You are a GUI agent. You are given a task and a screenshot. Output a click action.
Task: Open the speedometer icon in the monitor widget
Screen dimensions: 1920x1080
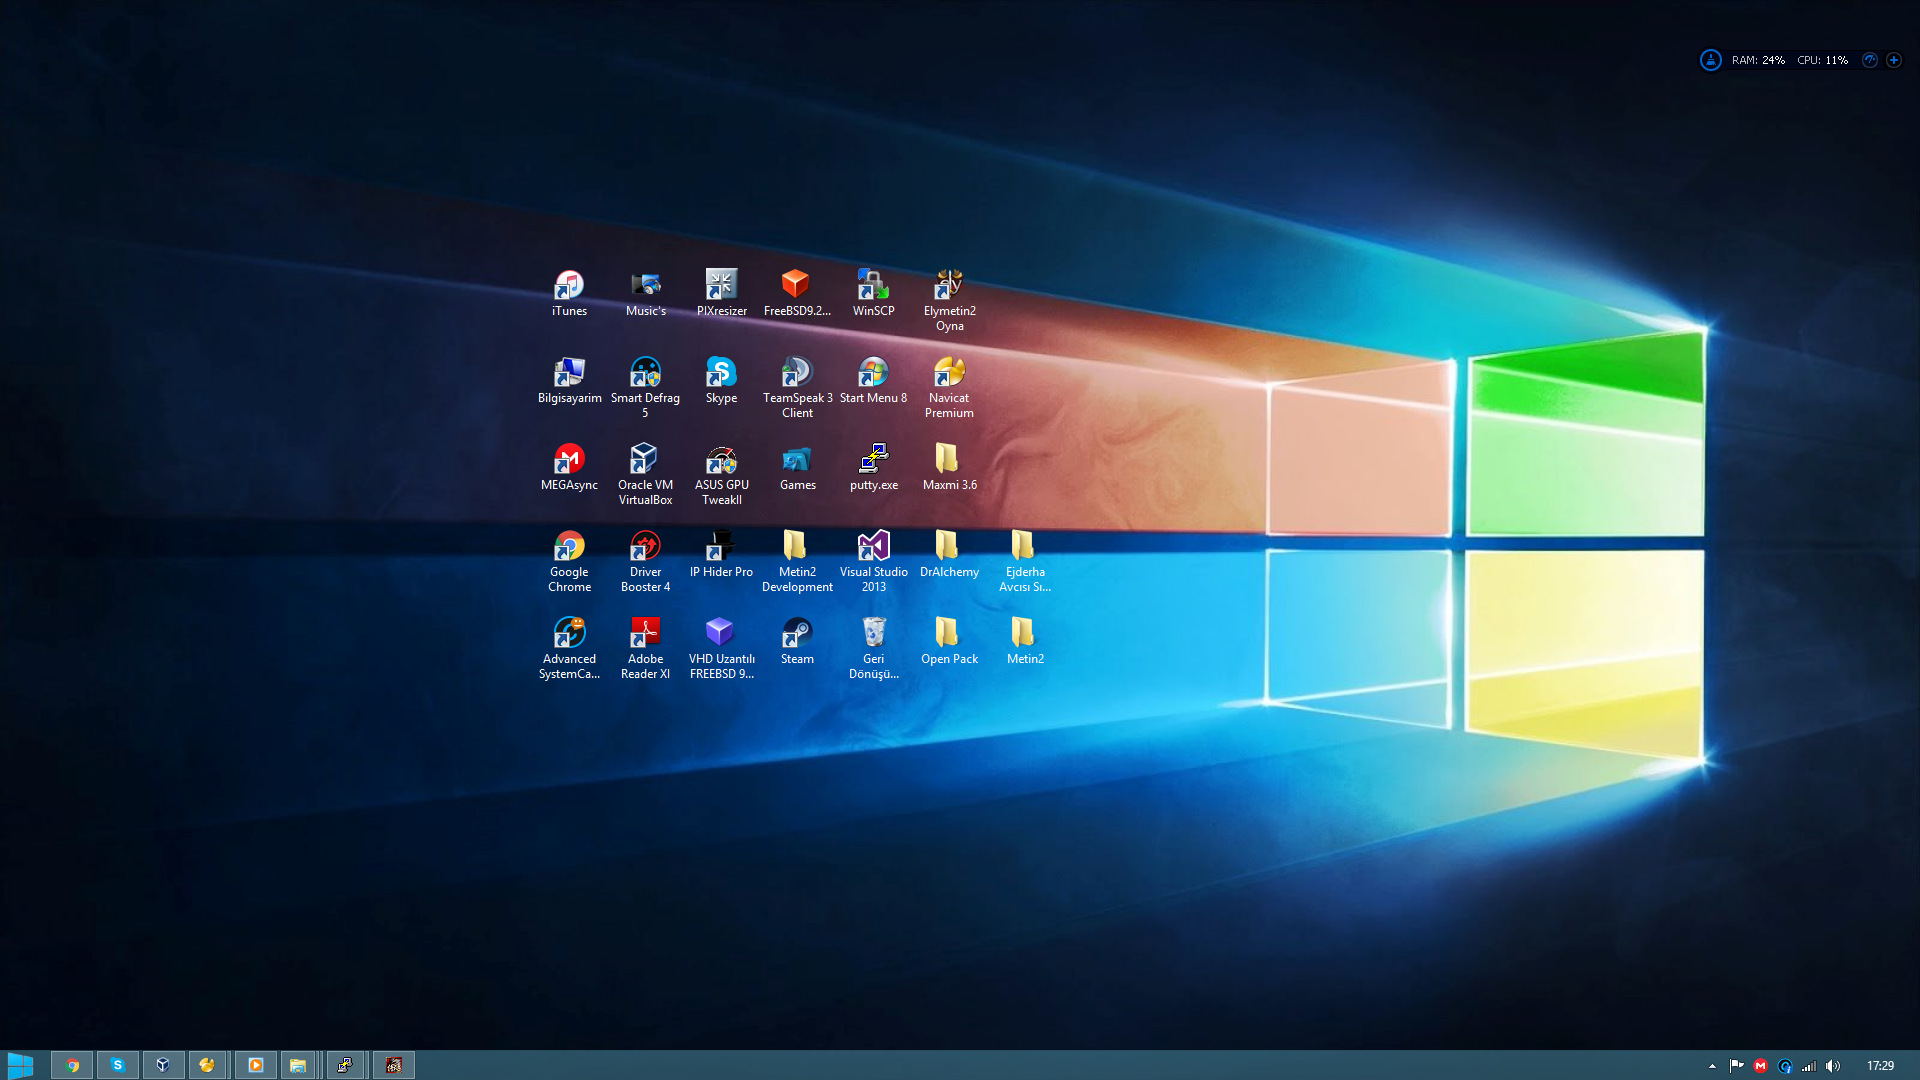(1870, 60)
